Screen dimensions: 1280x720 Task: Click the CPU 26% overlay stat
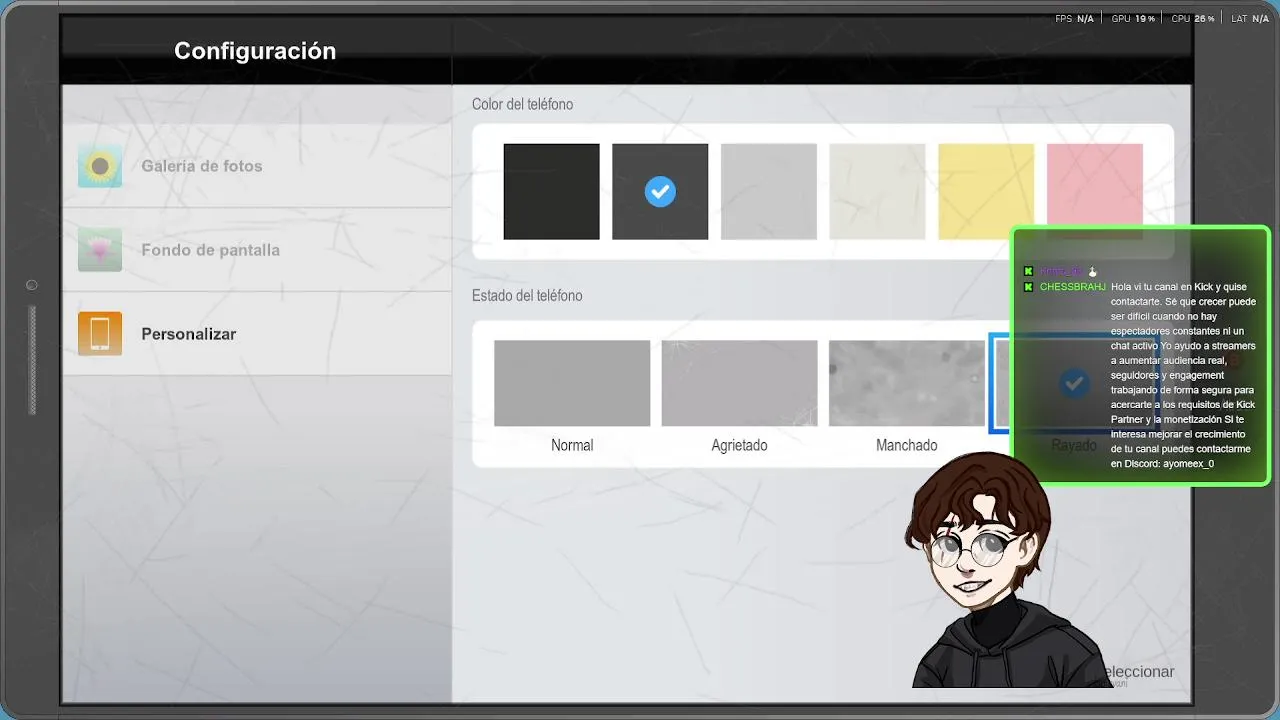[1192, 19]
